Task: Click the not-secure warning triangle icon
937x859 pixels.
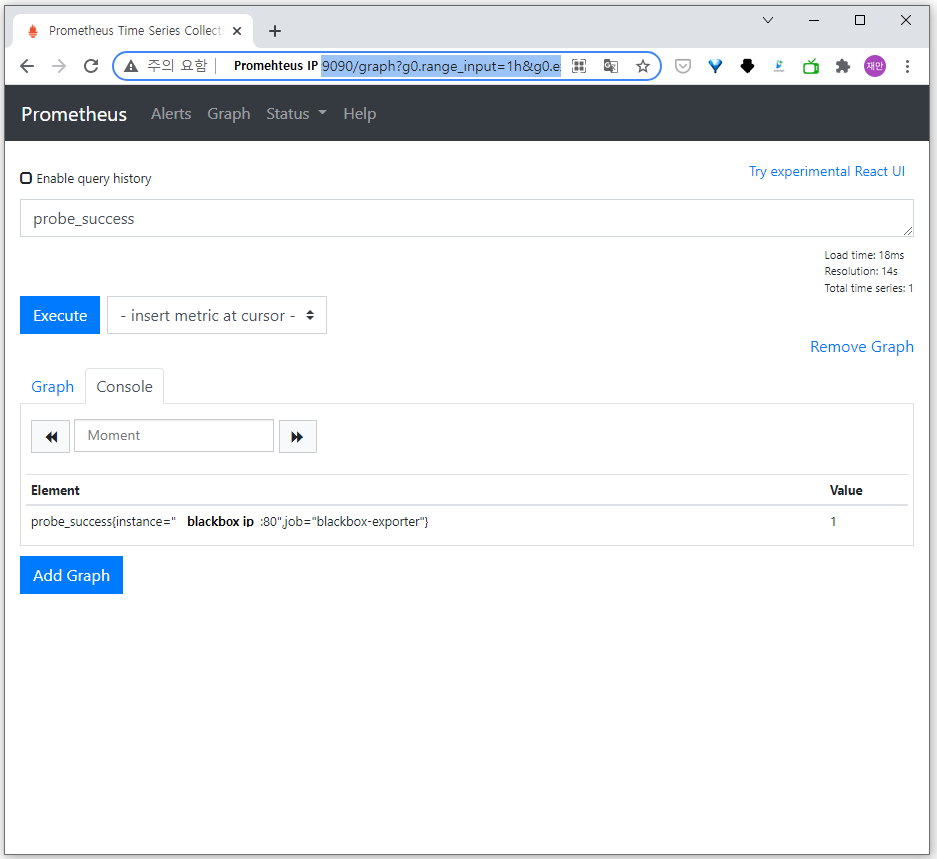Action: click(131, 66)
